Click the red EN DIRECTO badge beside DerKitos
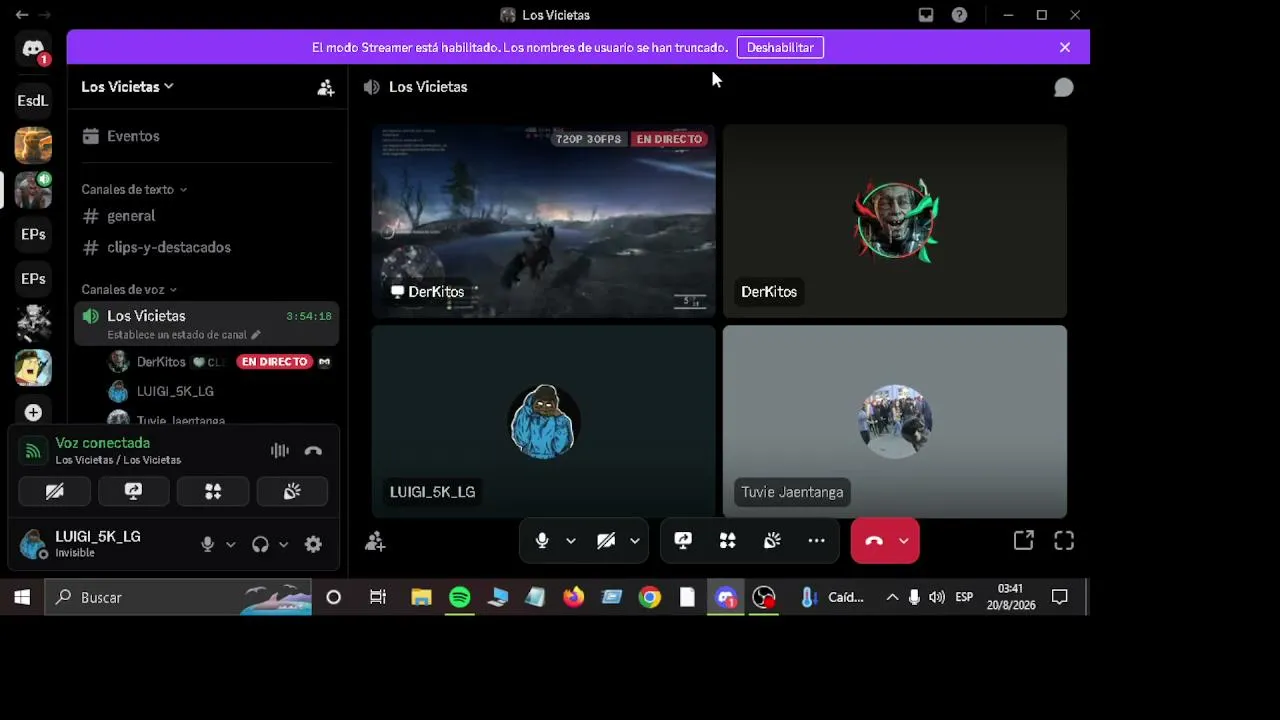Image resolution: width=1280 pixels, height=720 pixels. tap(275, 362)
